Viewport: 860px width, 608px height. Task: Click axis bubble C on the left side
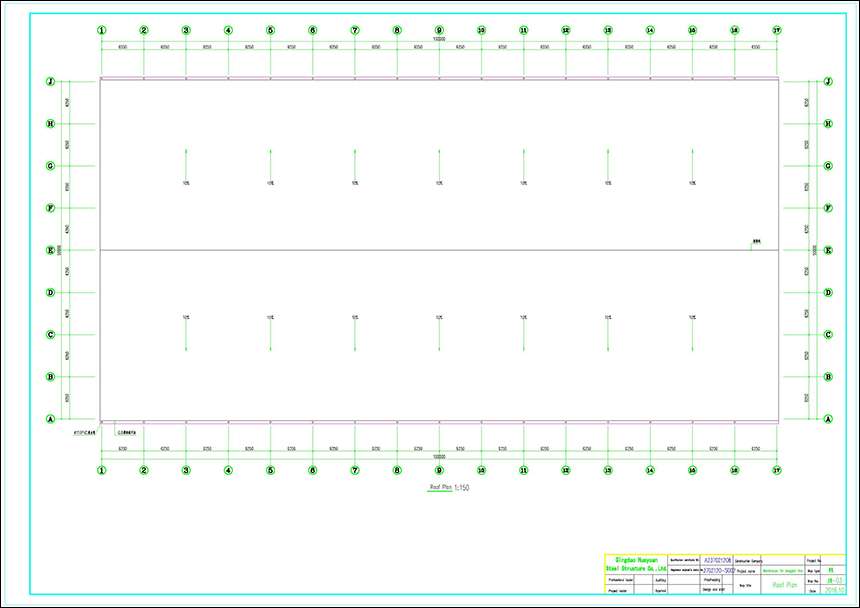(x=50, y=335)
